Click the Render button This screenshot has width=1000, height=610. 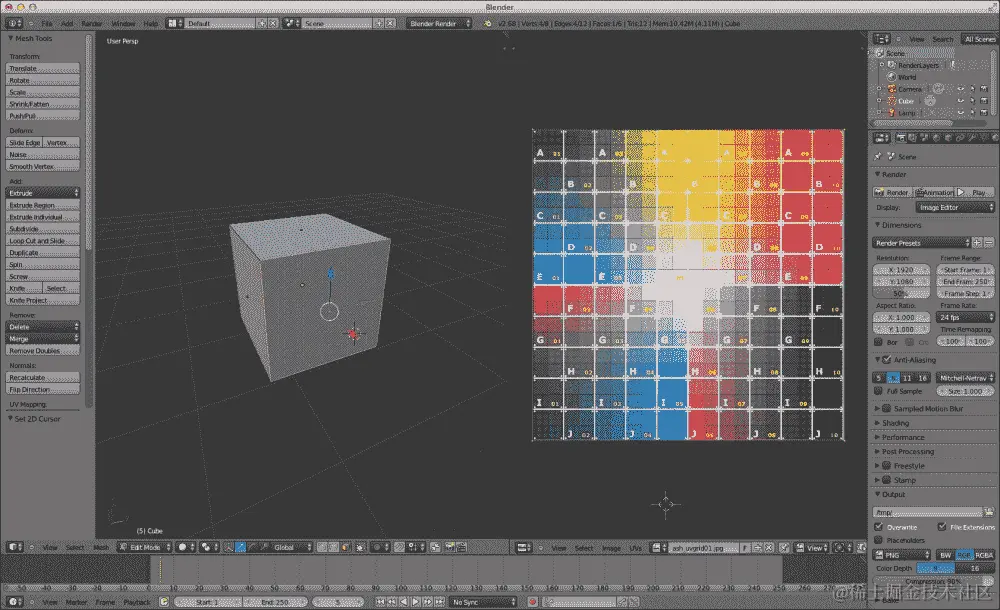coord(893,192)
